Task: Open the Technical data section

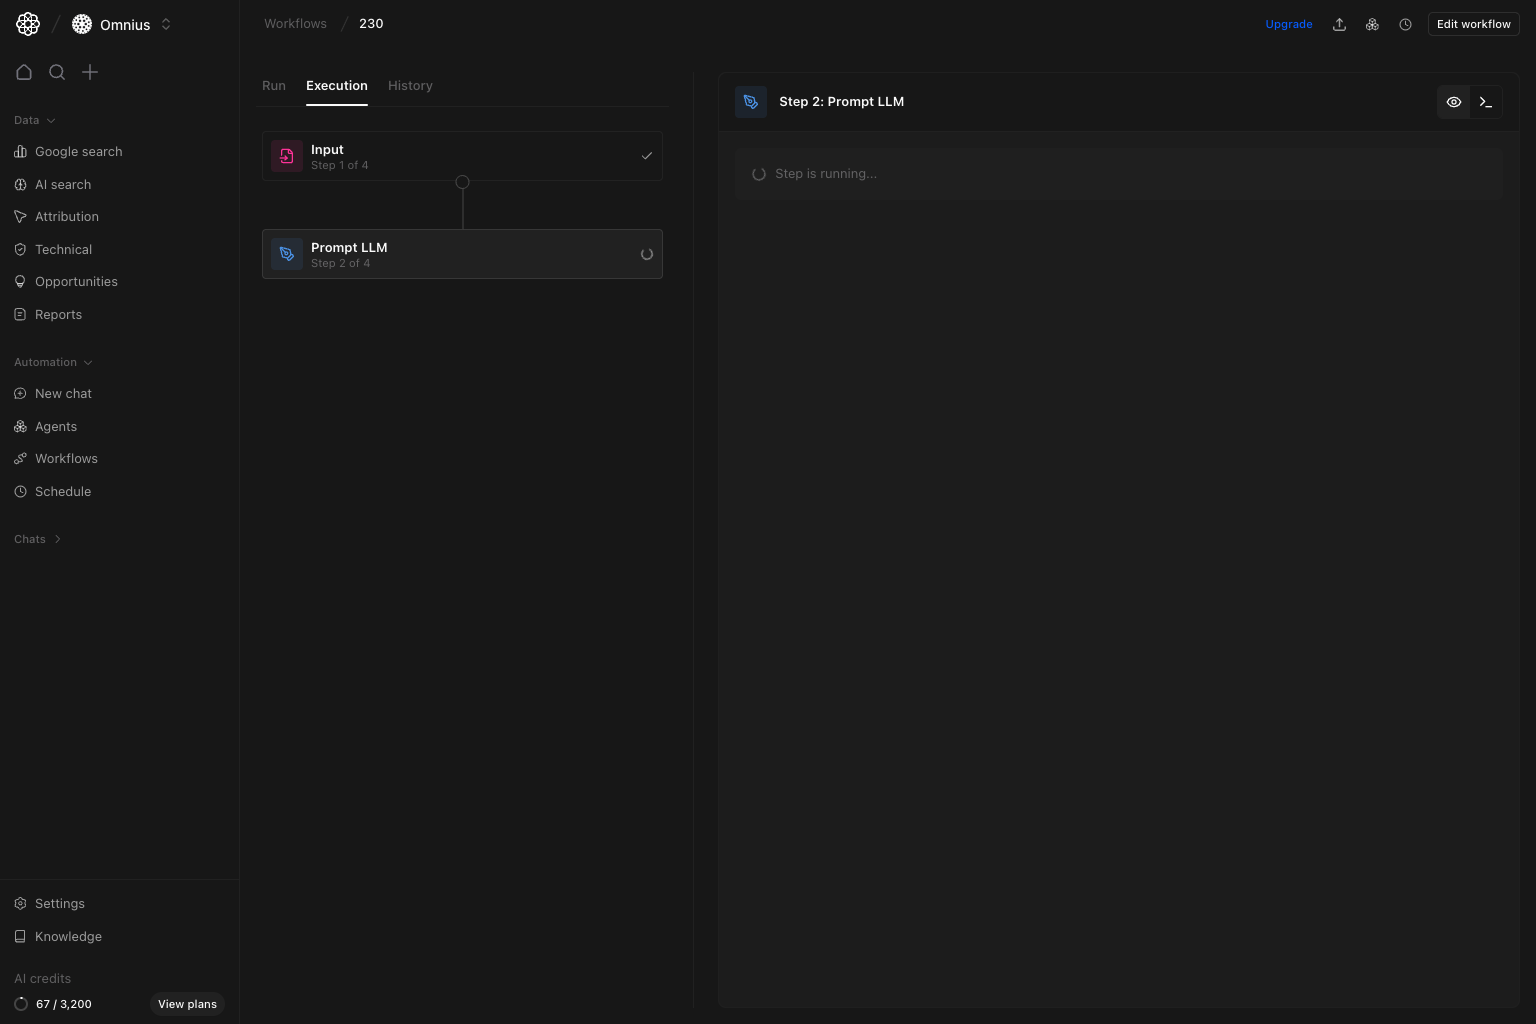Action: pos(63,249)
